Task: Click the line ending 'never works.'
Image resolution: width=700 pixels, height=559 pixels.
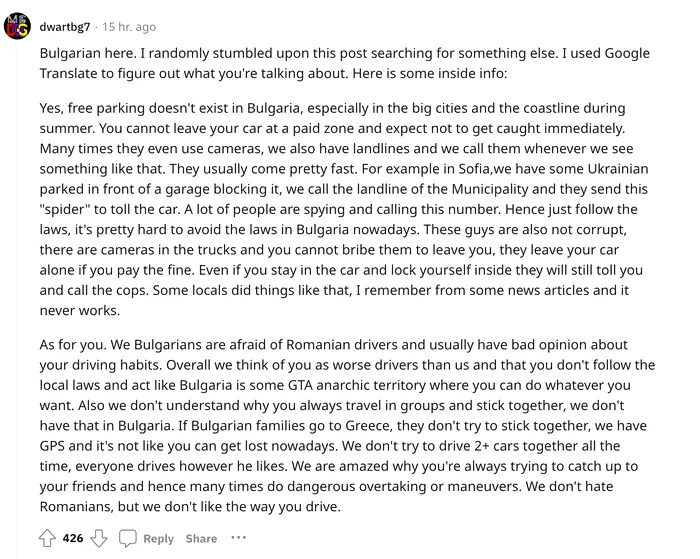Action: pyautogui.click(x=80, y=310)
